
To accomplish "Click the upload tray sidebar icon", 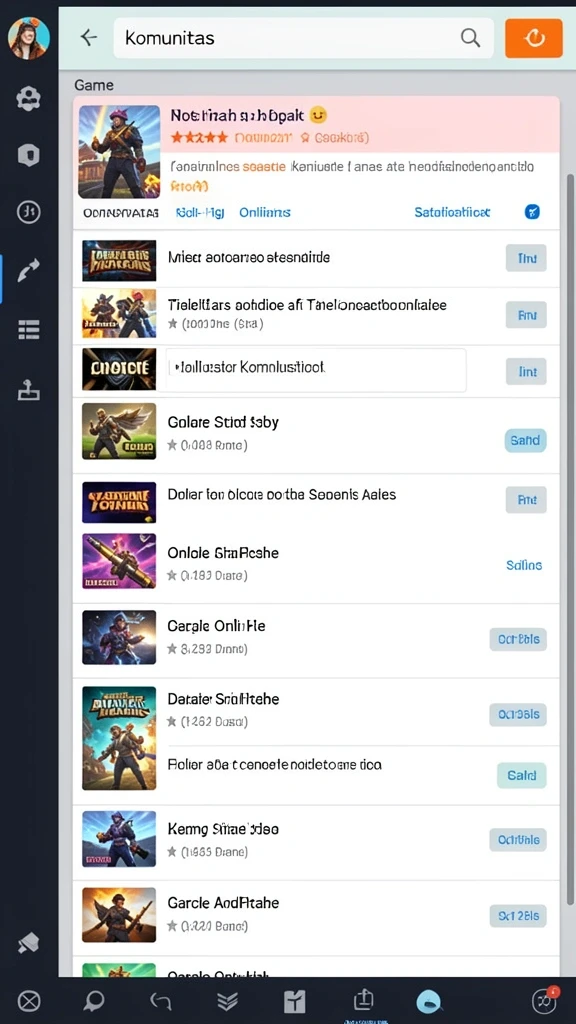I will (29, 390).
